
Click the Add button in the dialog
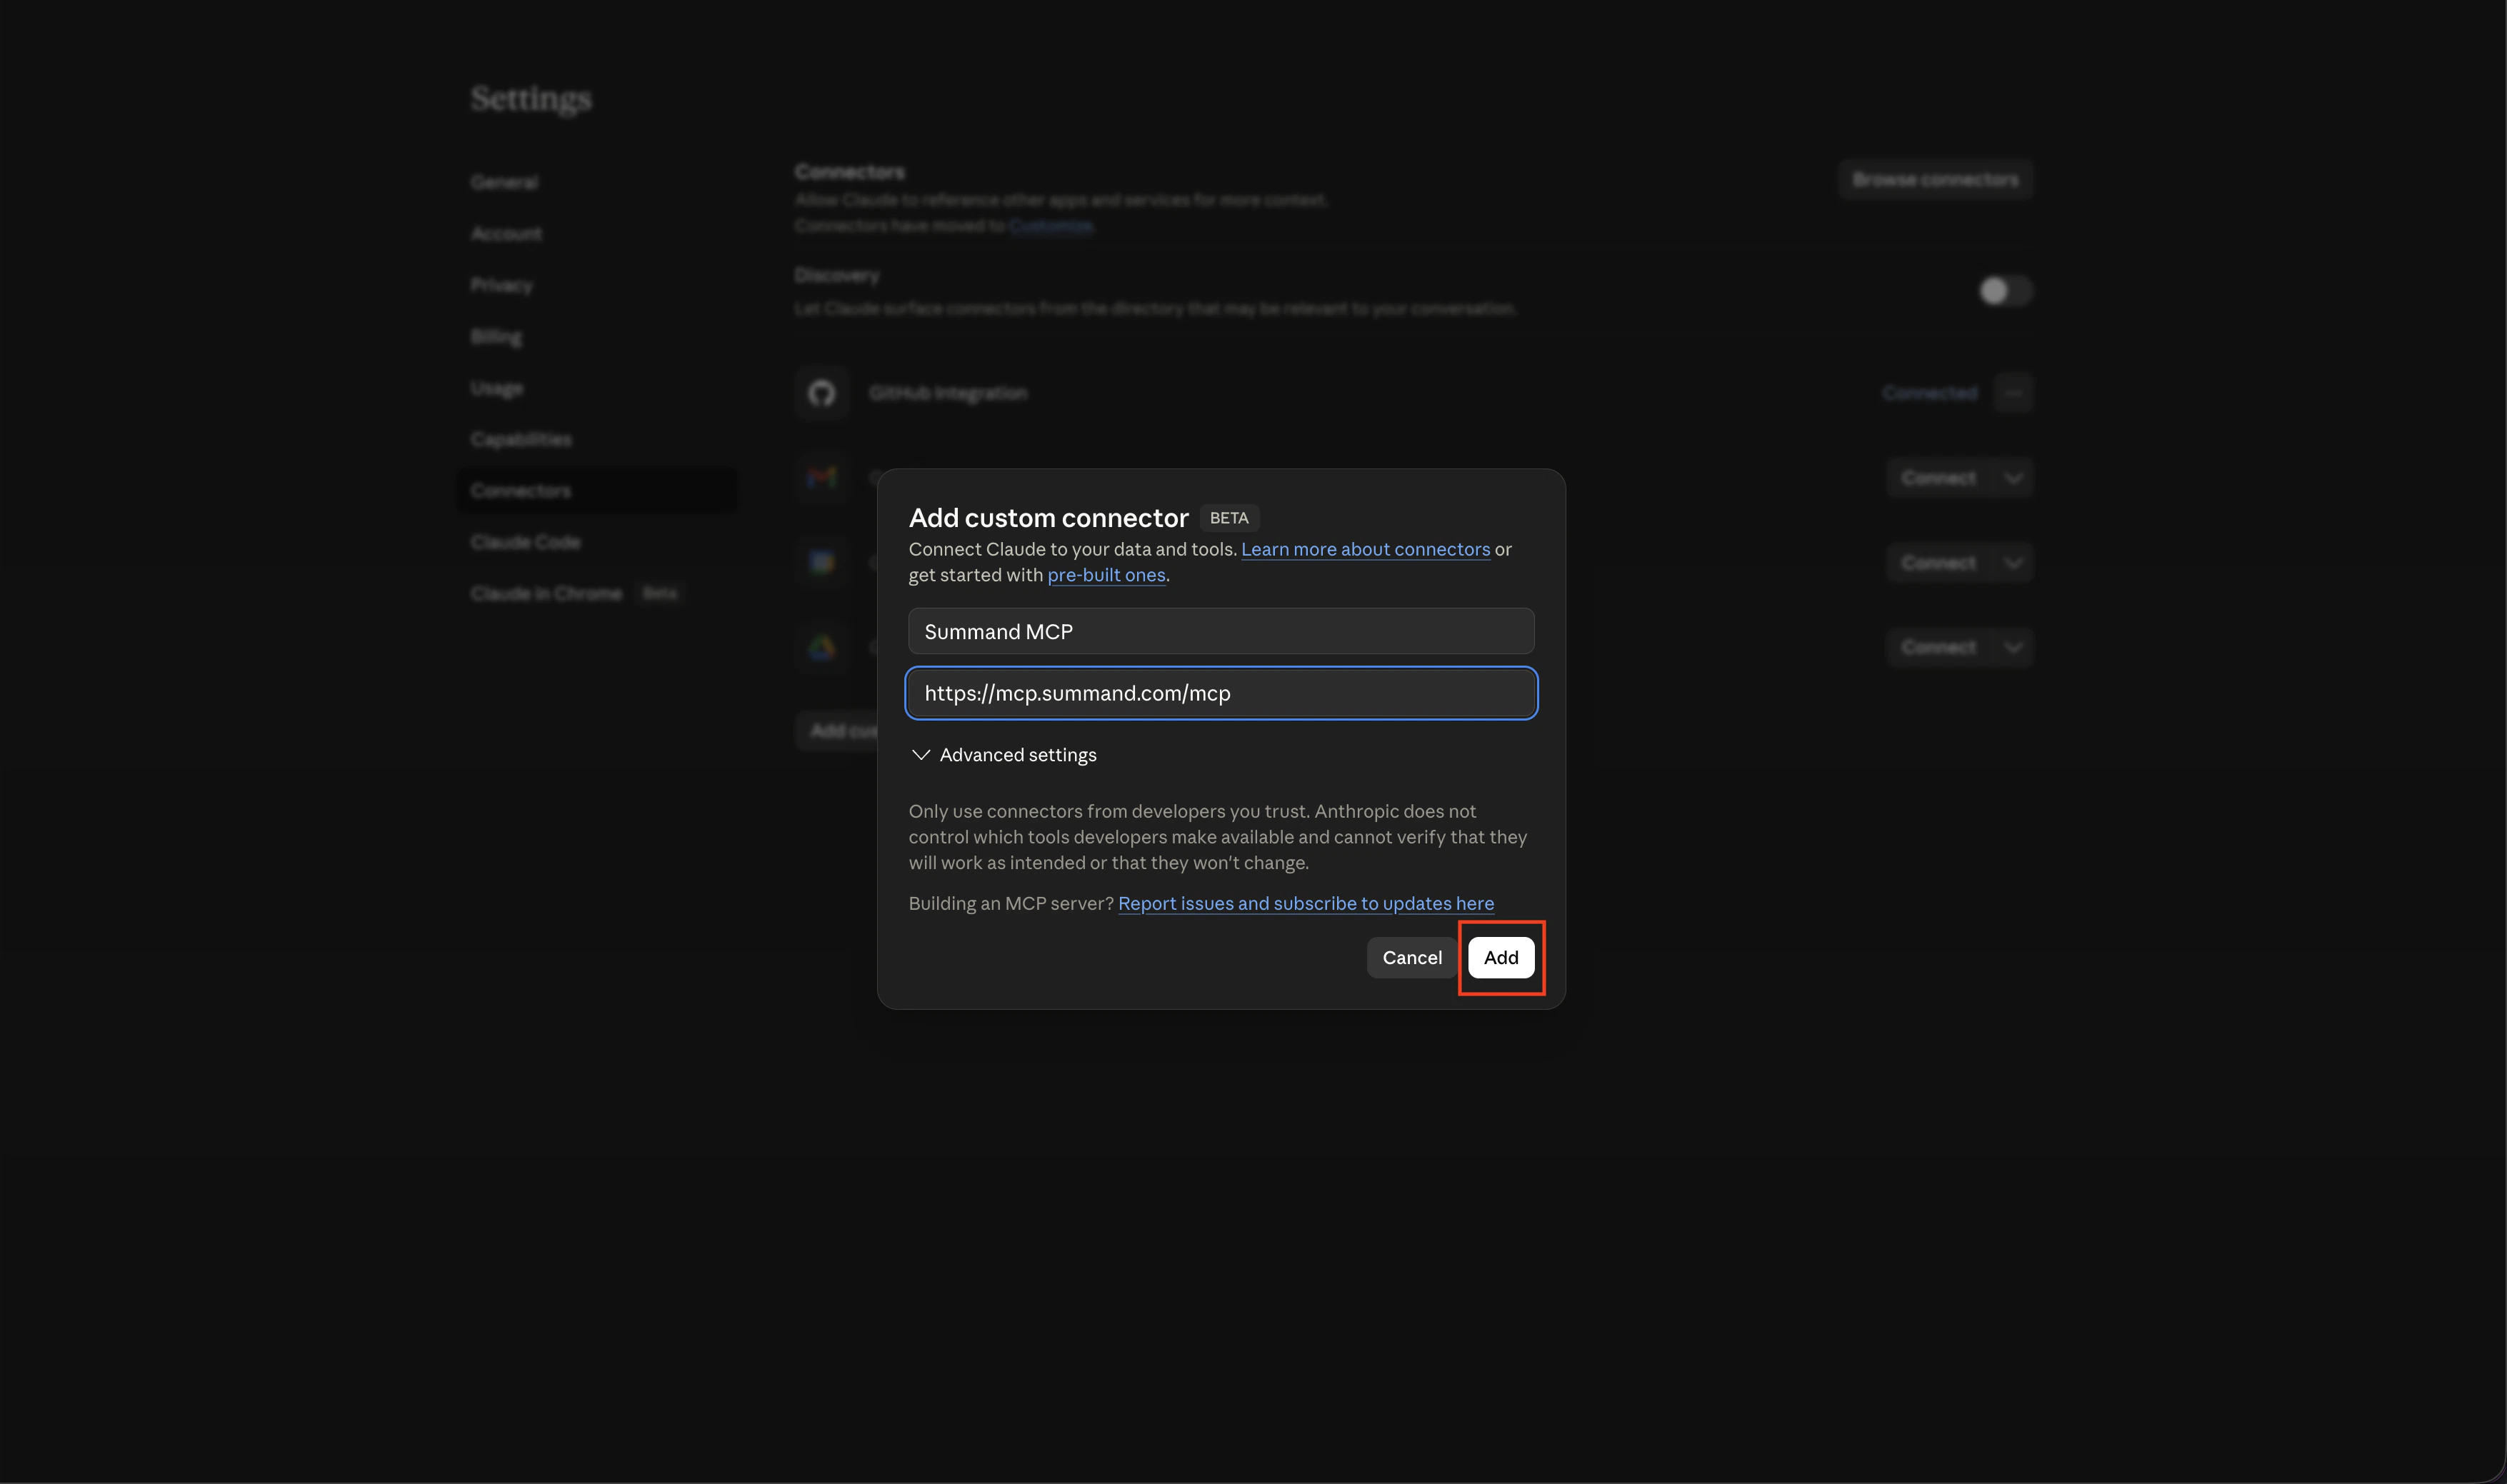[1500, 957]
